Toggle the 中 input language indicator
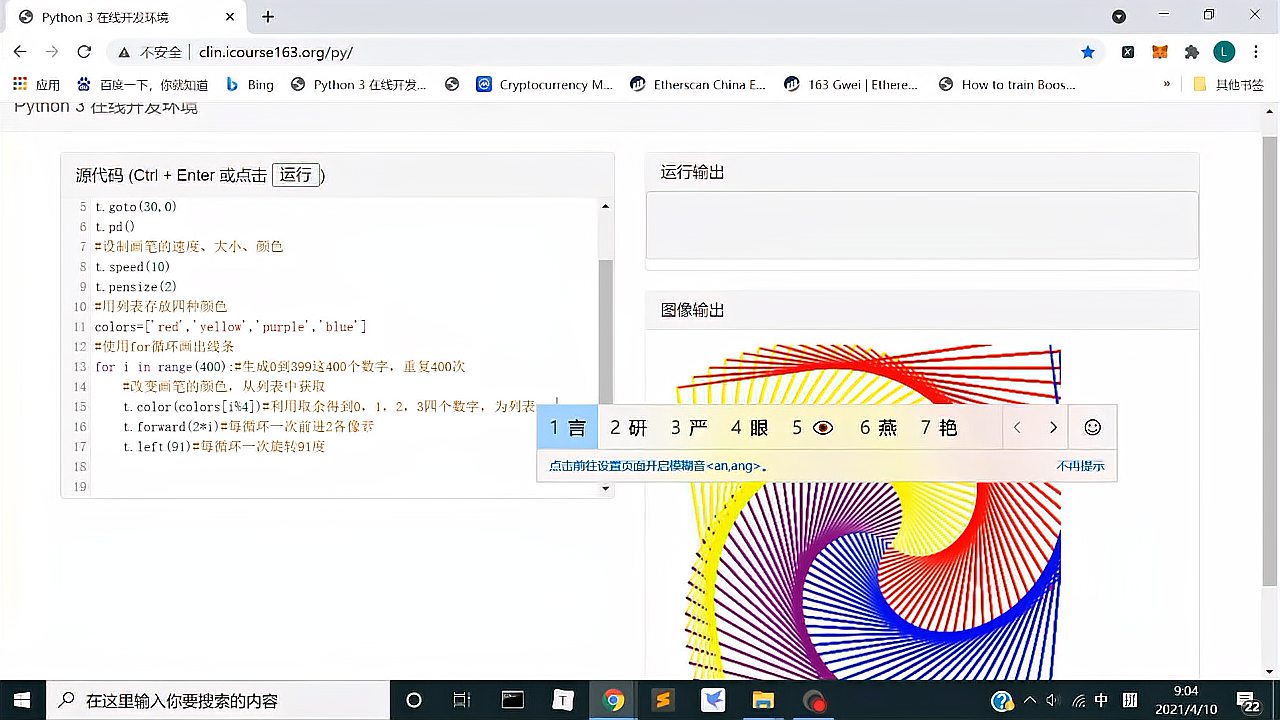This screenshot has height=720, width=1280. click(x=1101, y=700)
